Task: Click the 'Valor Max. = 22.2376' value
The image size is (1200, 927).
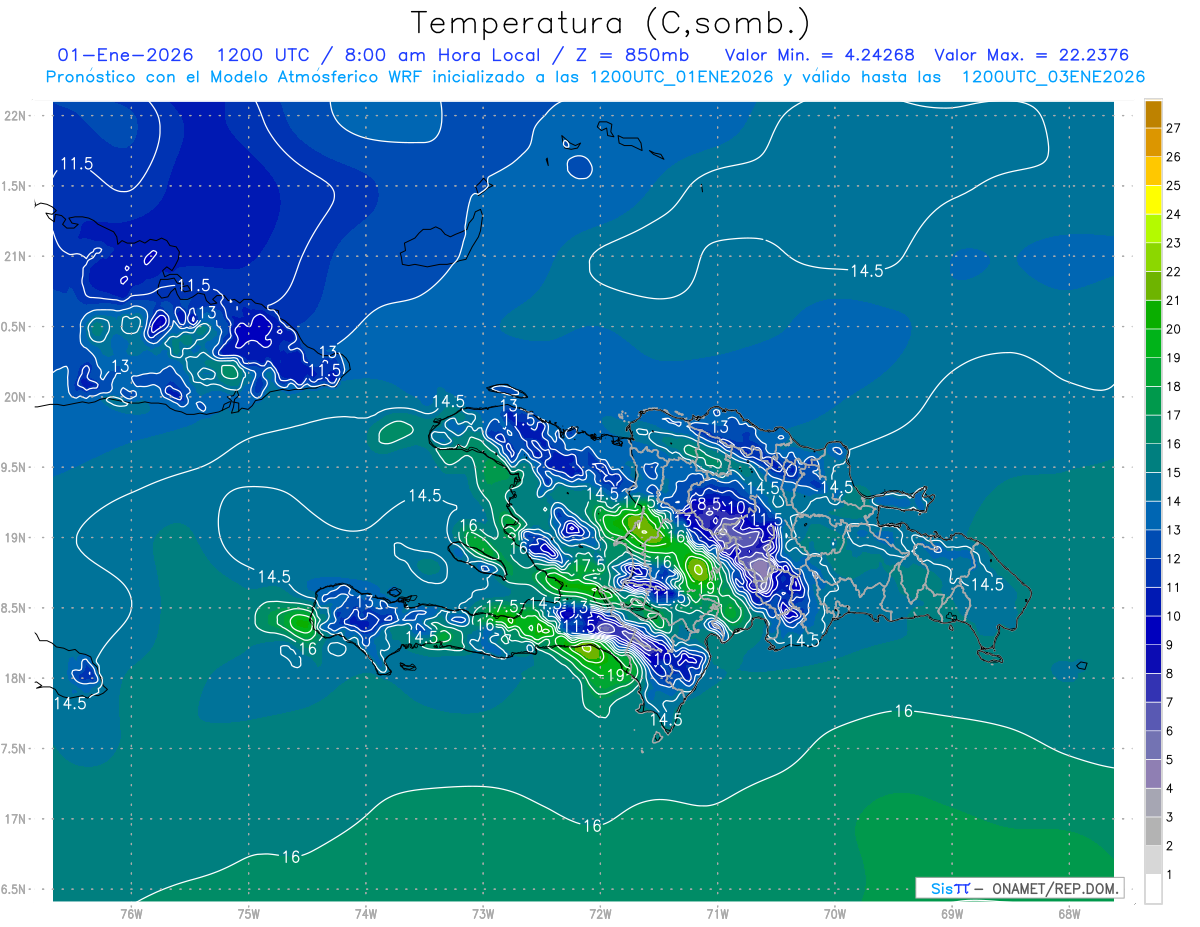Action: [x=1032, y=55]
